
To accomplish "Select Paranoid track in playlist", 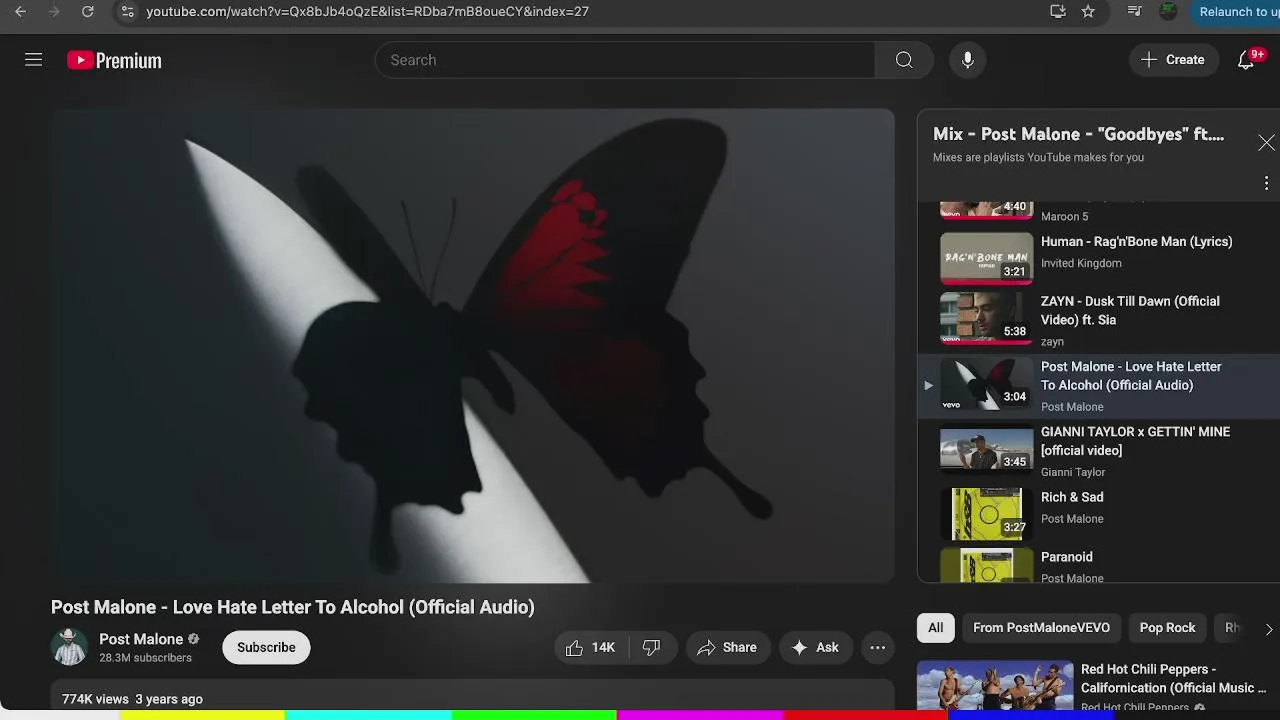I will [x=1098, y=565].
